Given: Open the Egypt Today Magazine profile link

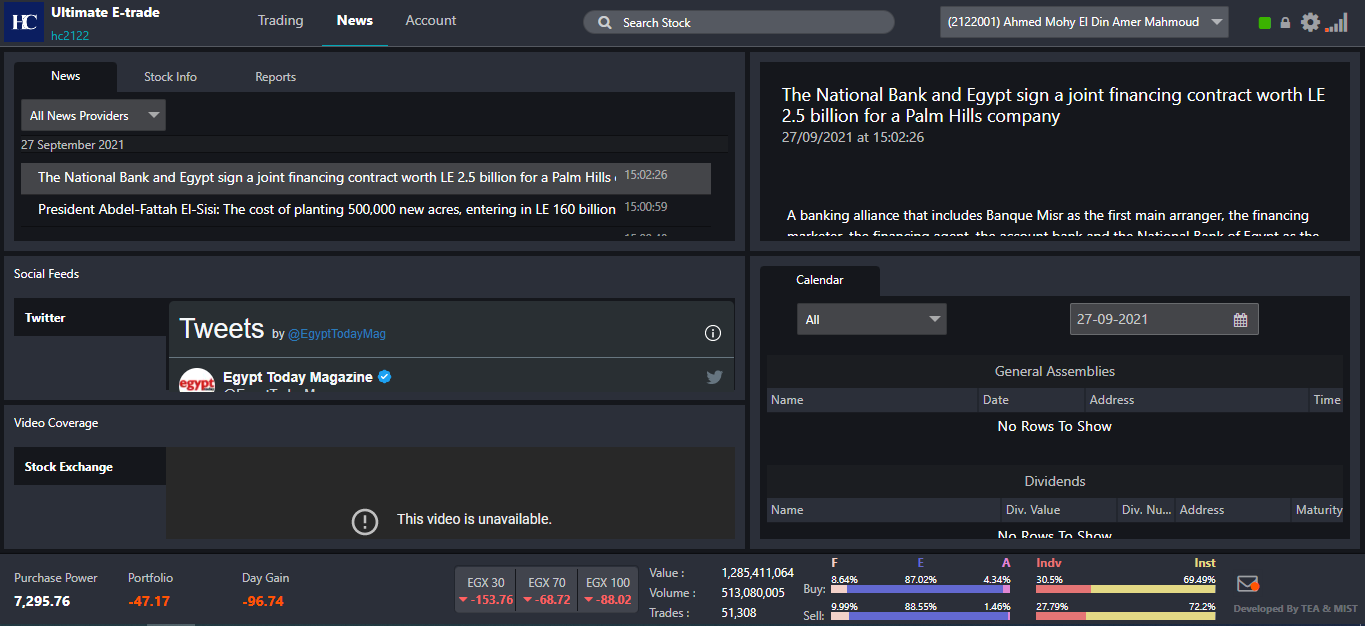Looking at the screenshot, I should 298,377.
